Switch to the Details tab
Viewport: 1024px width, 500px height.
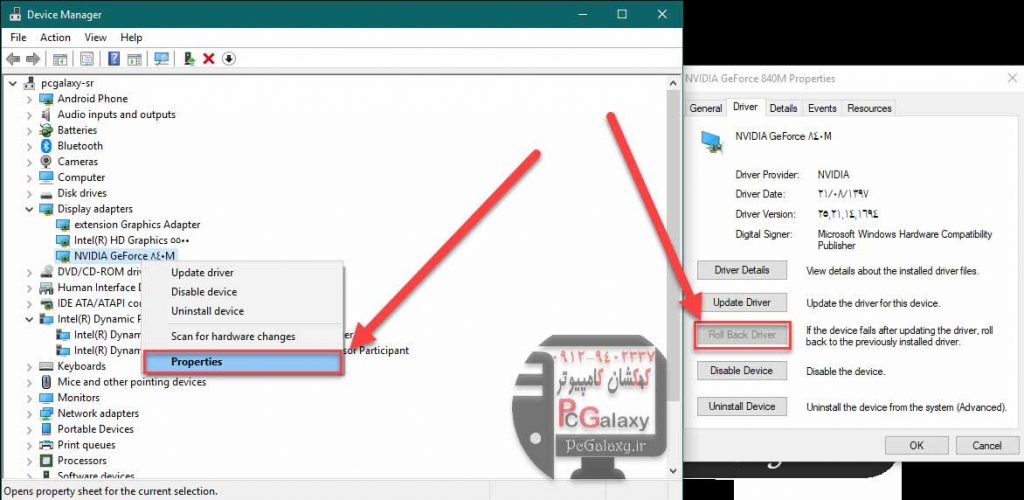coord(783,108)
